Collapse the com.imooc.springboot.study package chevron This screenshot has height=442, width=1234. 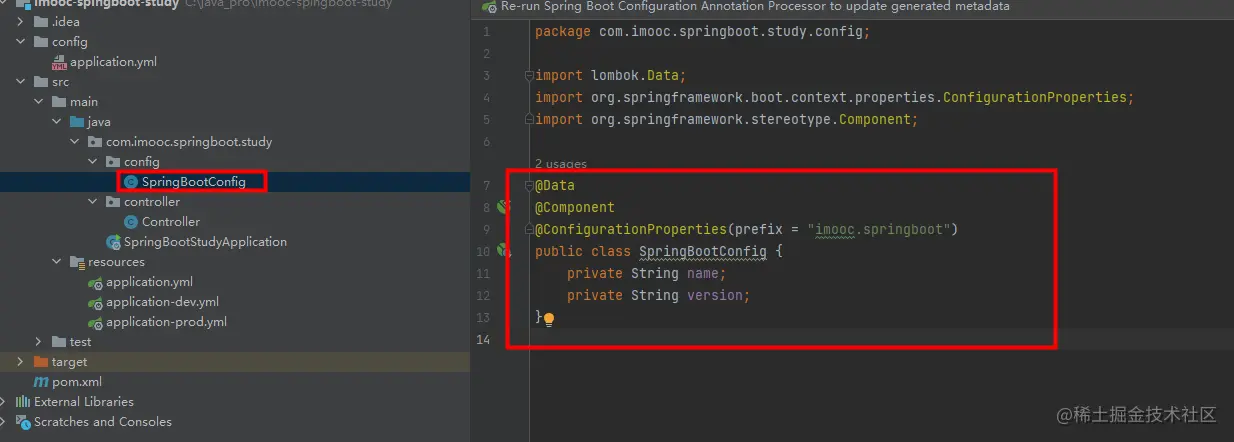pos(75,142)
